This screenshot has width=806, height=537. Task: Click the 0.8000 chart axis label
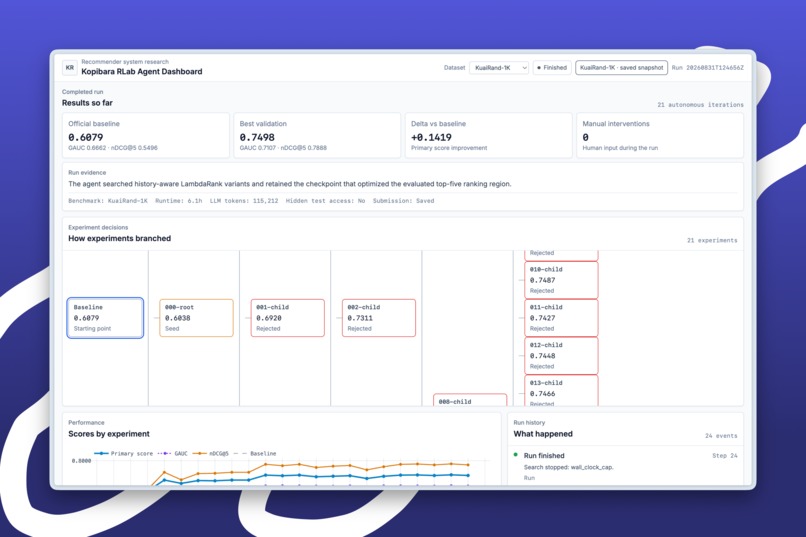[x=81, y=461]
